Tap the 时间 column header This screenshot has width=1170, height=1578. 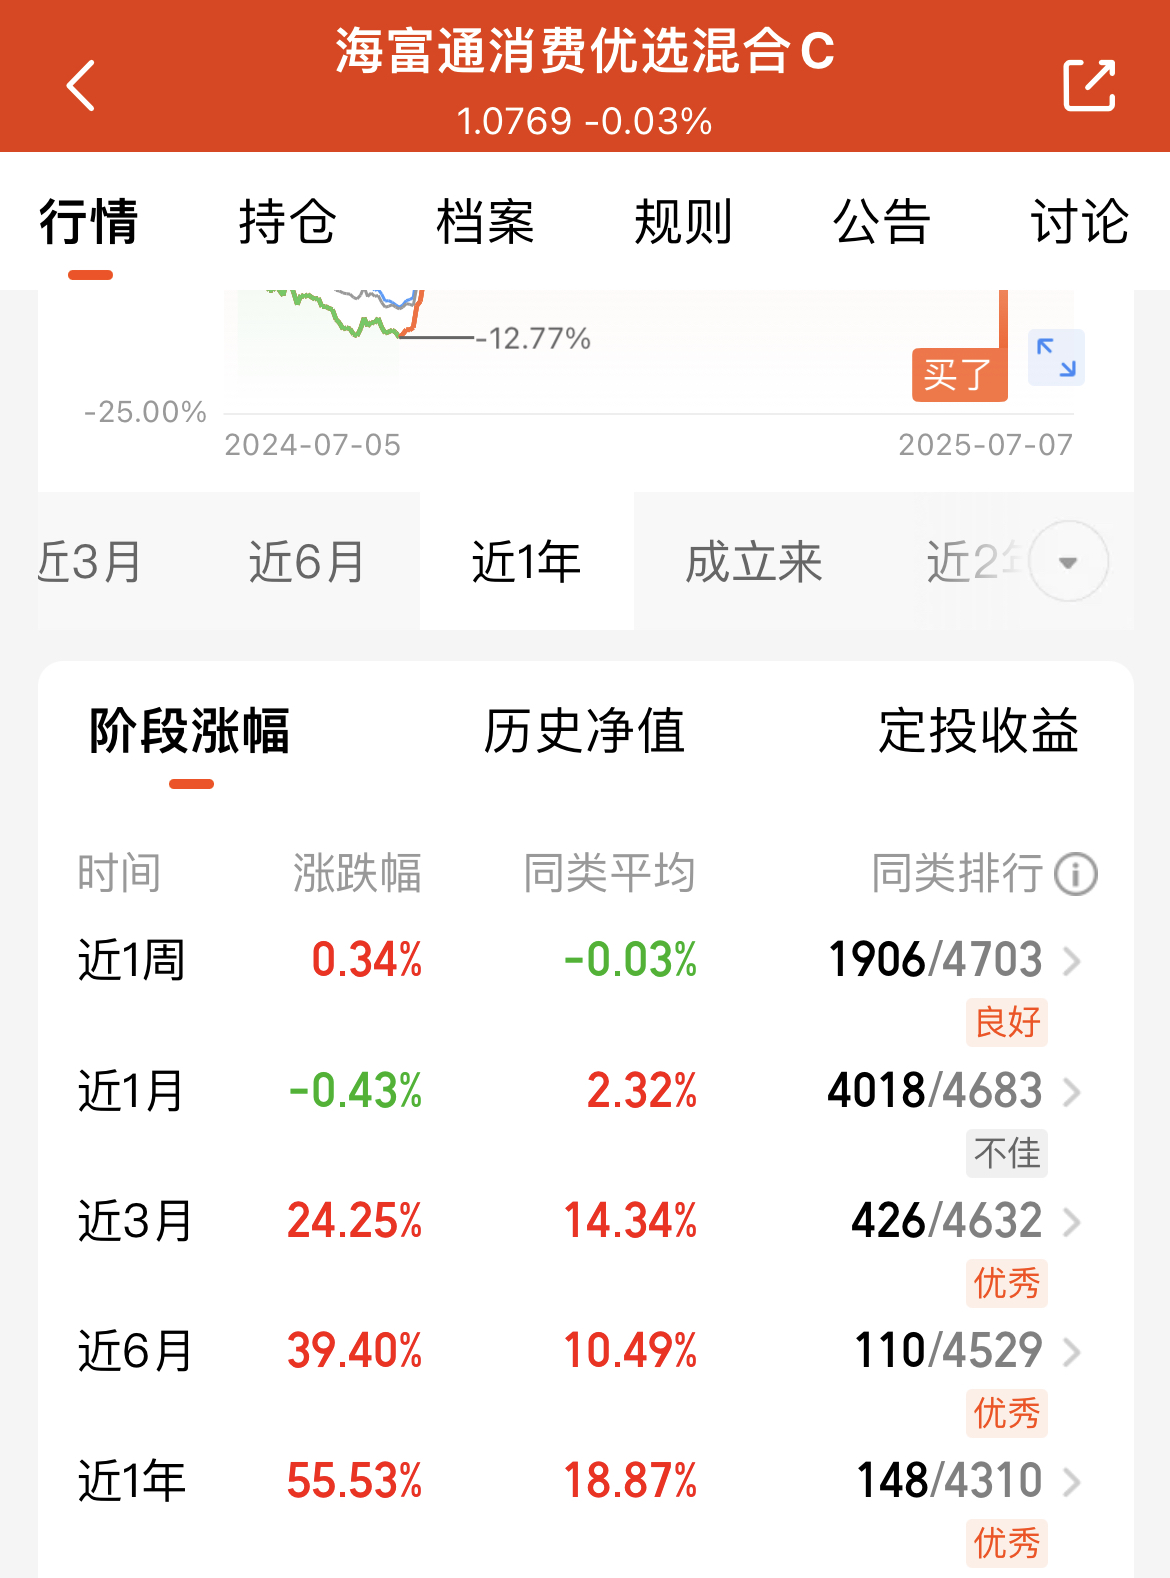point(120,873)
